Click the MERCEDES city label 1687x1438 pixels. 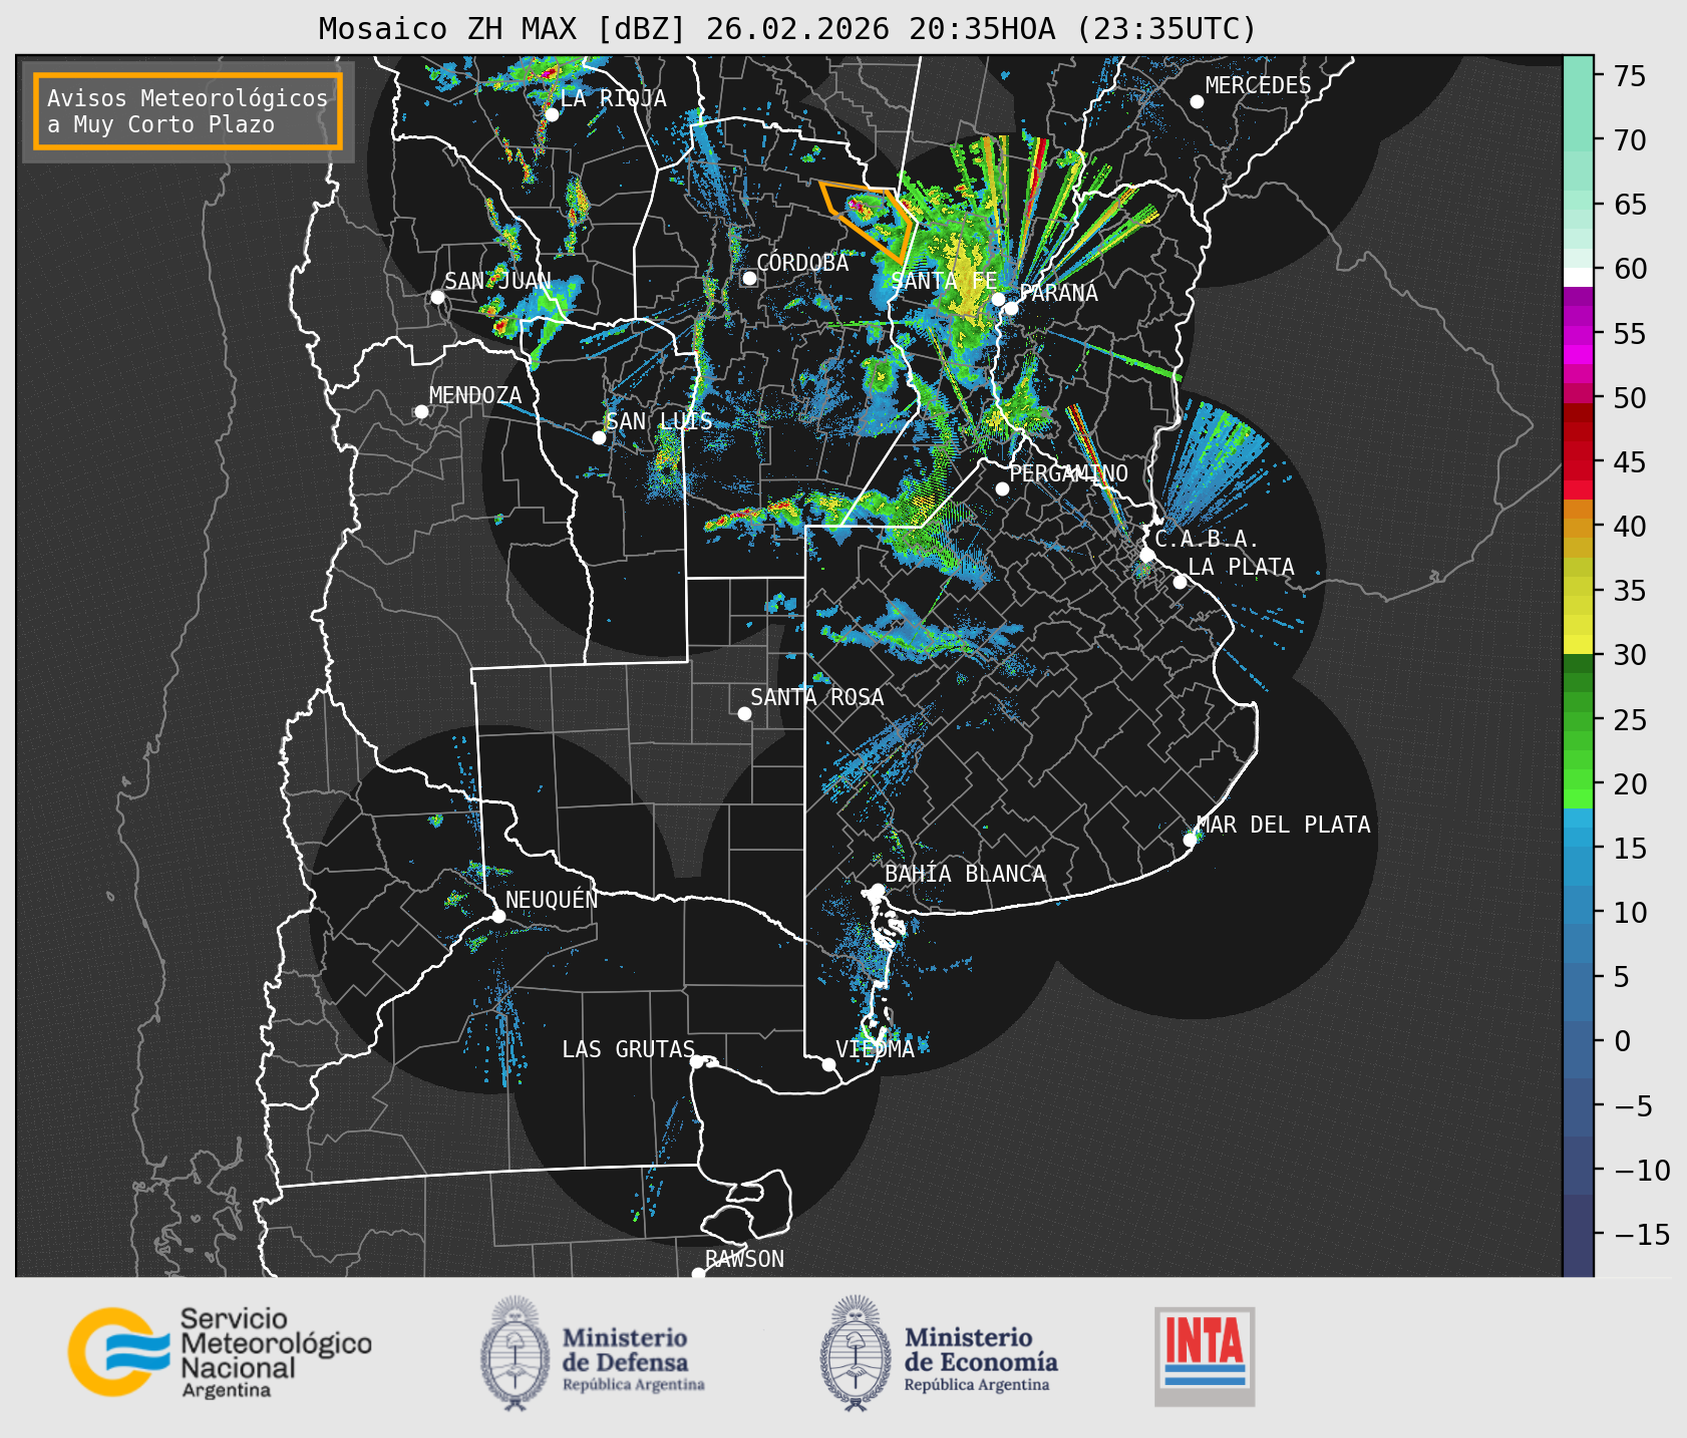[1258, 86]
